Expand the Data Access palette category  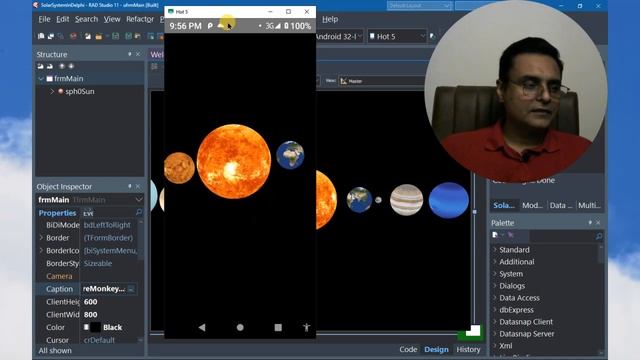point(495,298)
